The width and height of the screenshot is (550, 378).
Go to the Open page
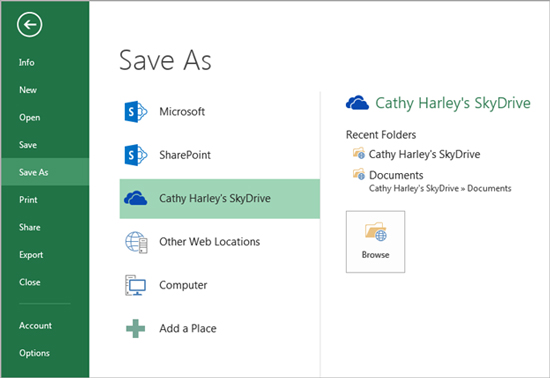point(29,117)
